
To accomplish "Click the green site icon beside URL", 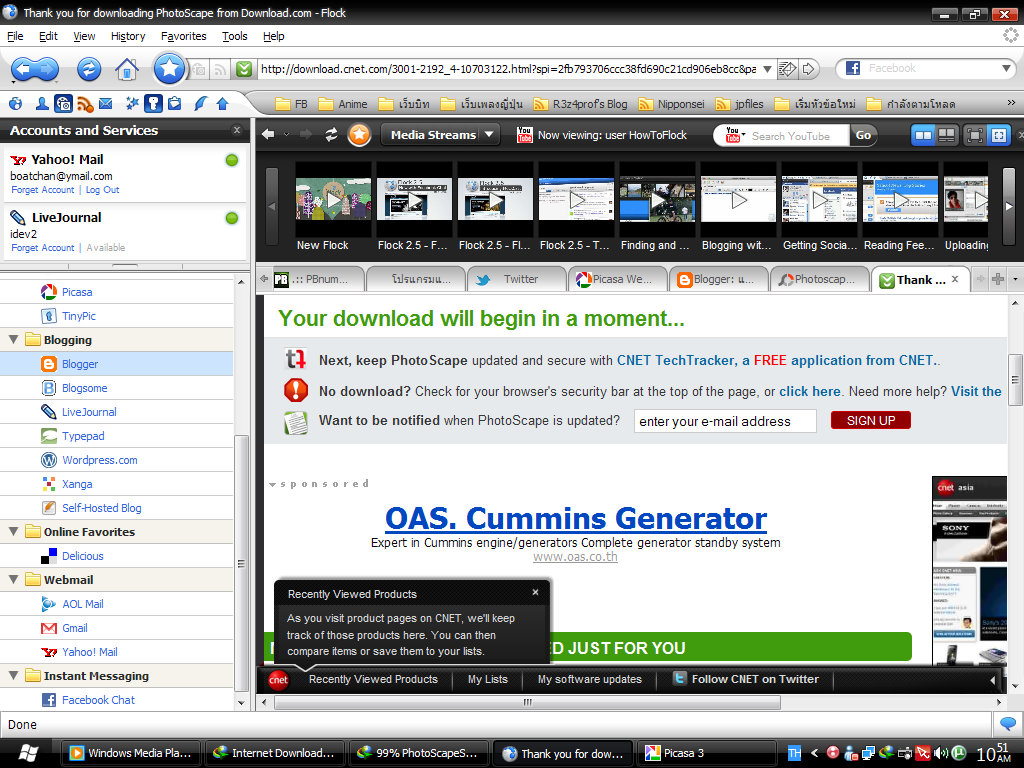I will 244,69.
